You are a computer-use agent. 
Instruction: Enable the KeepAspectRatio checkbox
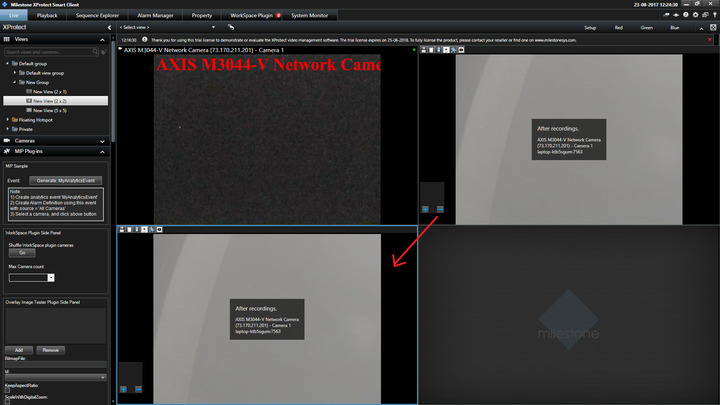click(x=7, y=388)
